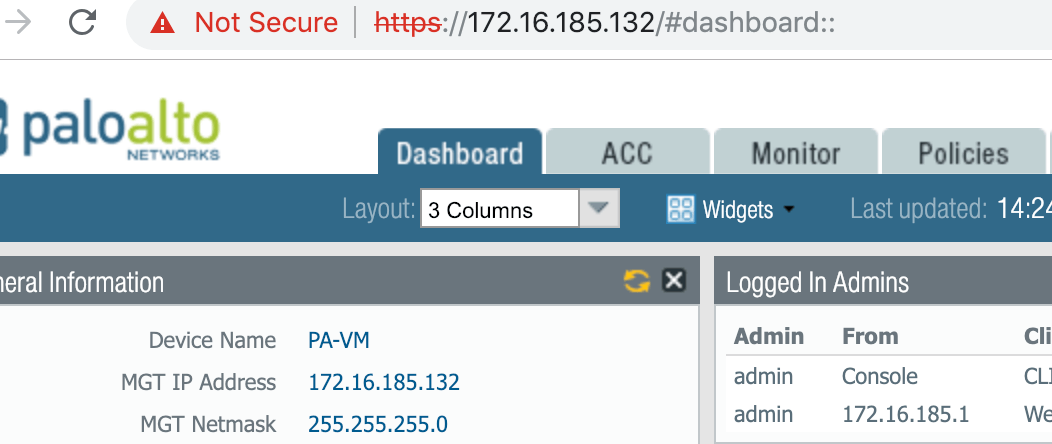Select the admin row from Console
The height and width of the screenshot is (444, 1052).
pos(889,376)
